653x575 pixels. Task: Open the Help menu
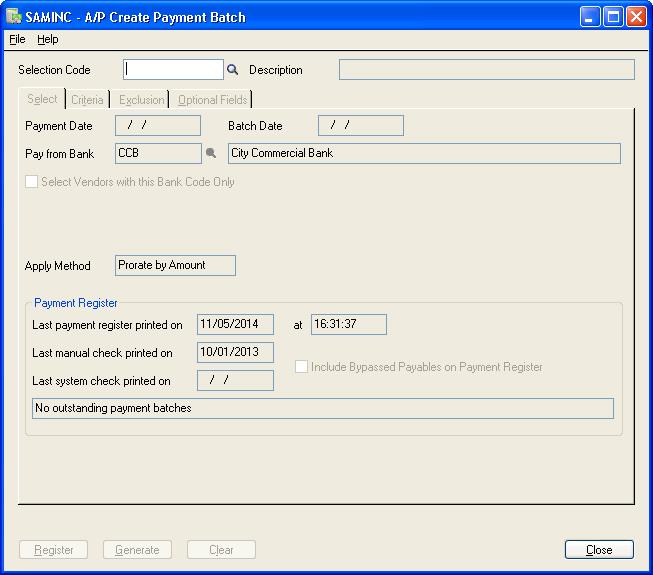click(x=47, y=39)
